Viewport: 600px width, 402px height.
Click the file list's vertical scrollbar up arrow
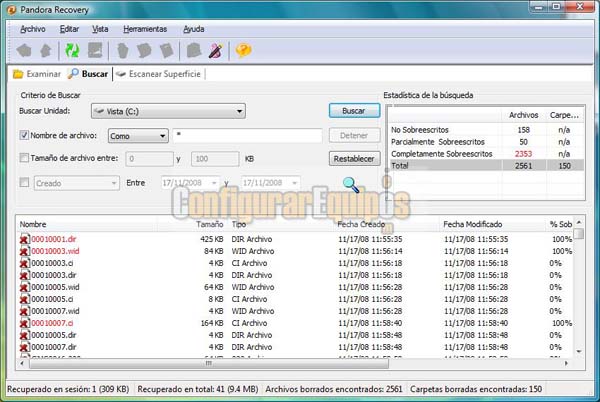coord(579,222)
